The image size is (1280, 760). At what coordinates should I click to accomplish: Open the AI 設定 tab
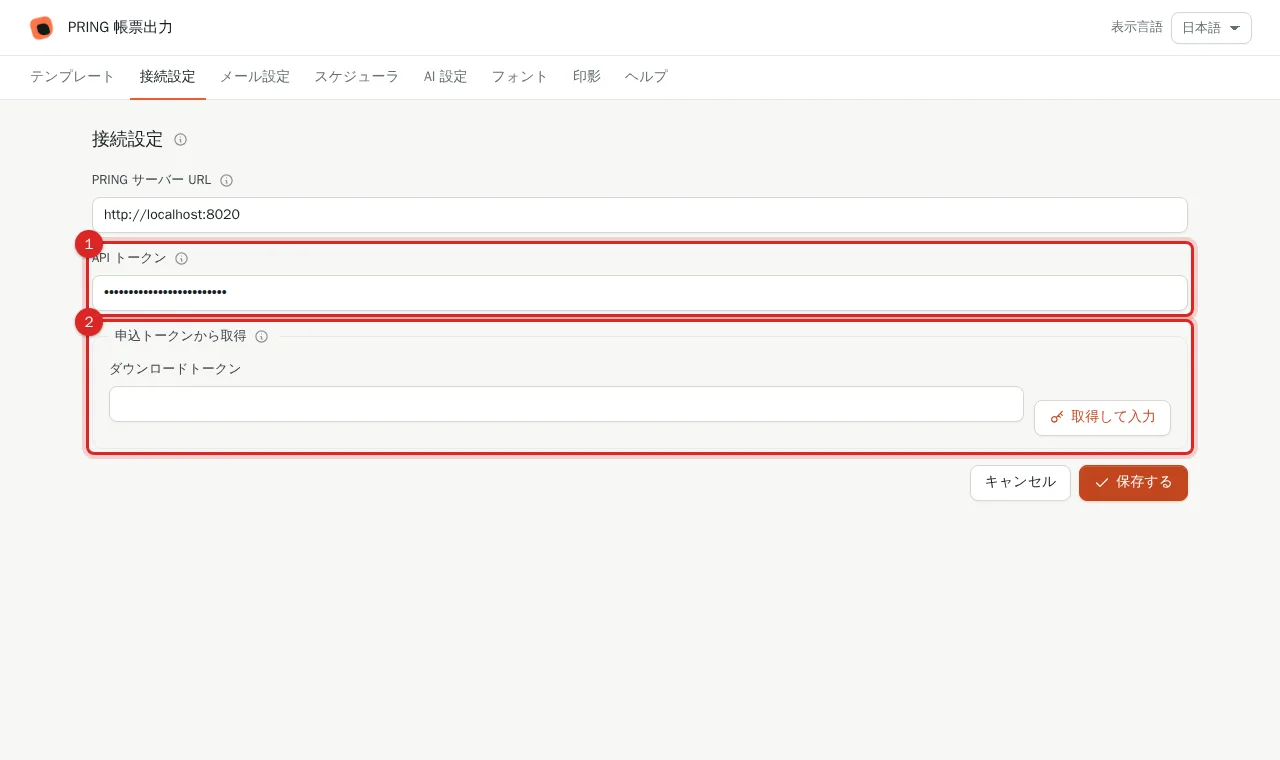445,77
